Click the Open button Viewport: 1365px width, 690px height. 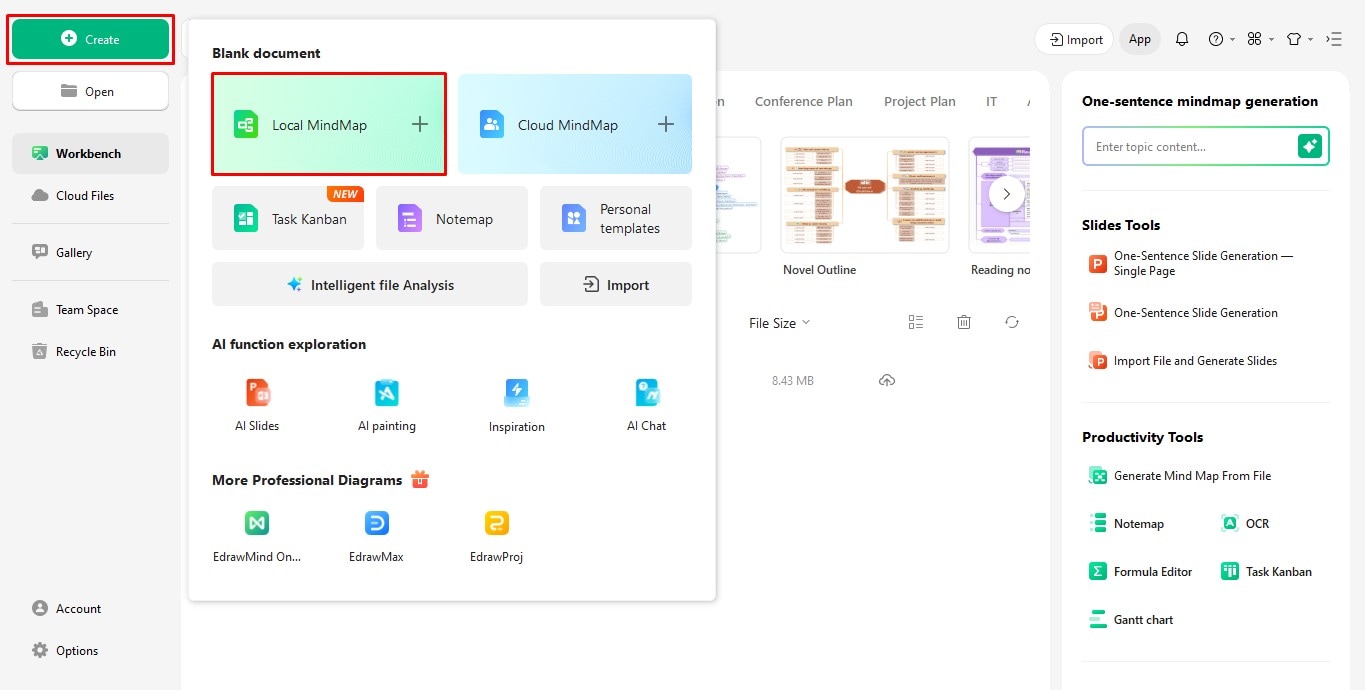[x=90, y=91]
